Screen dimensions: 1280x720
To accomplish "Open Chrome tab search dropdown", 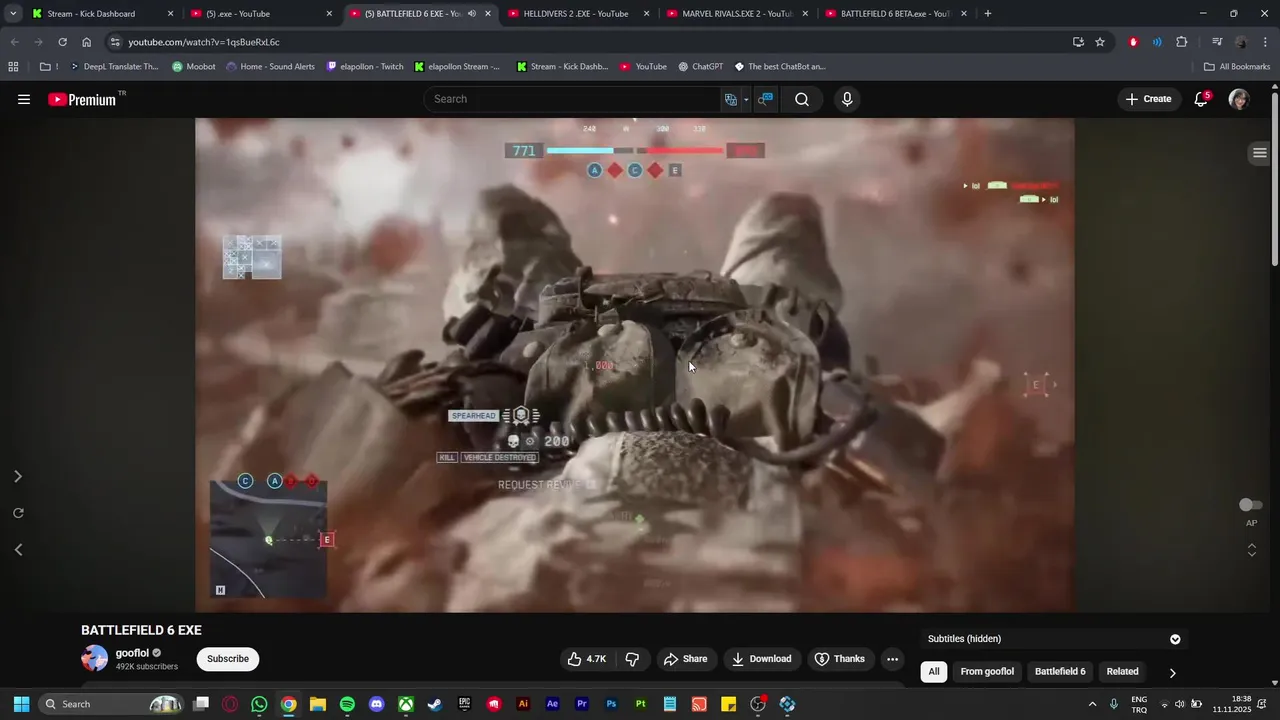I will pos(13,14).
